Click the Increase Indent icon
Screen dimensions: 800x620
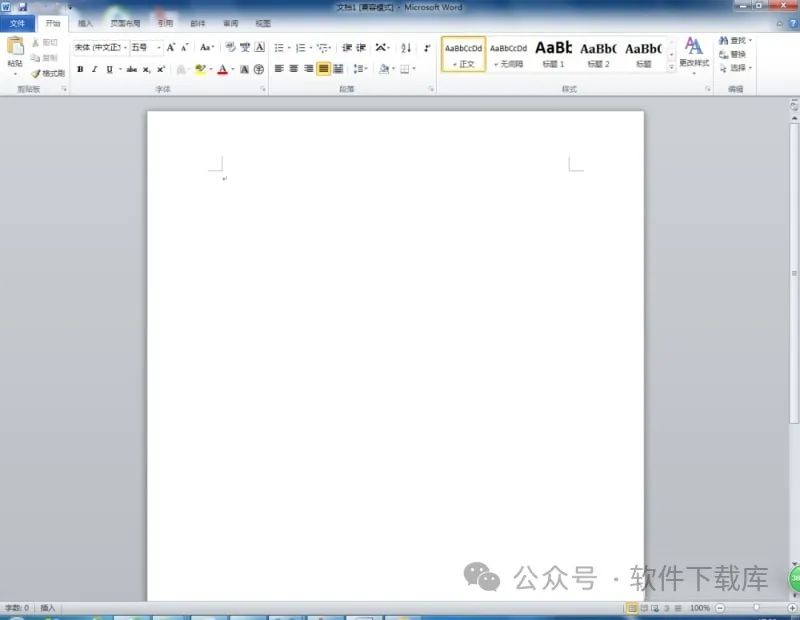[361, 47]
